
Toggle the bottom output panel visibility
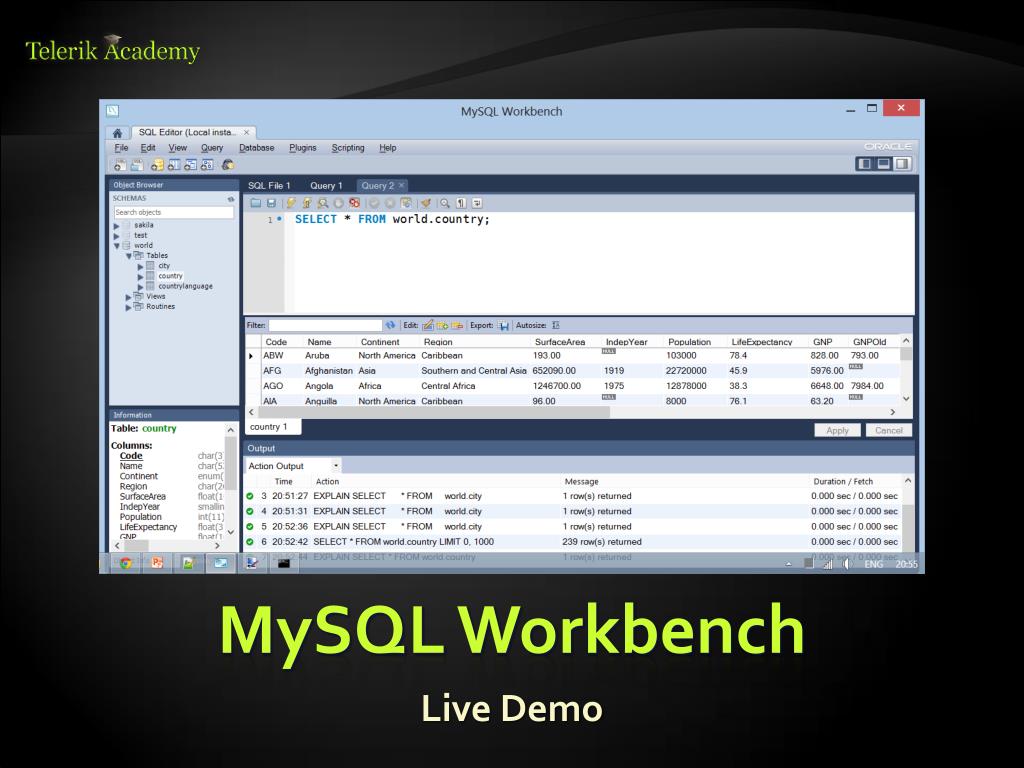point(884,164)
